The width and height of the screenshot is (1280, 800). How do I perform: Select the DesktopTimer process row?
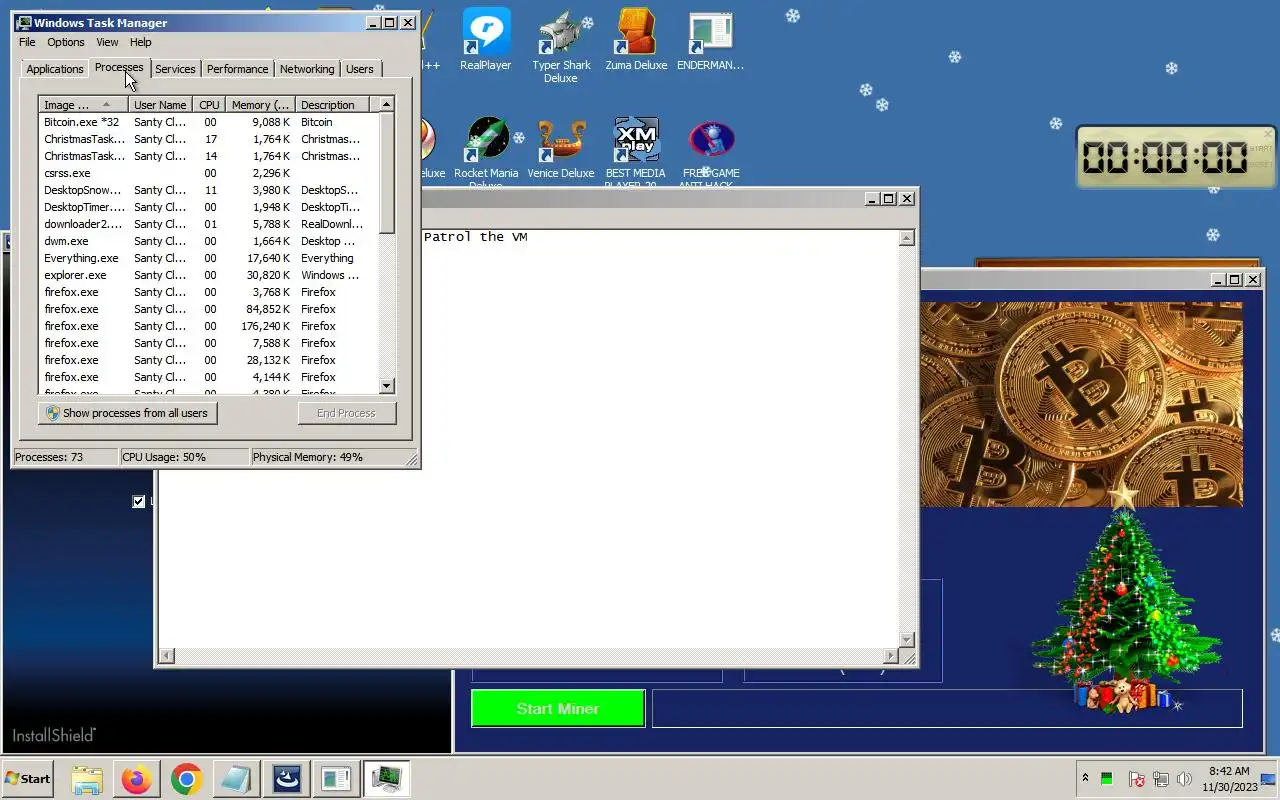click(209, 207)
